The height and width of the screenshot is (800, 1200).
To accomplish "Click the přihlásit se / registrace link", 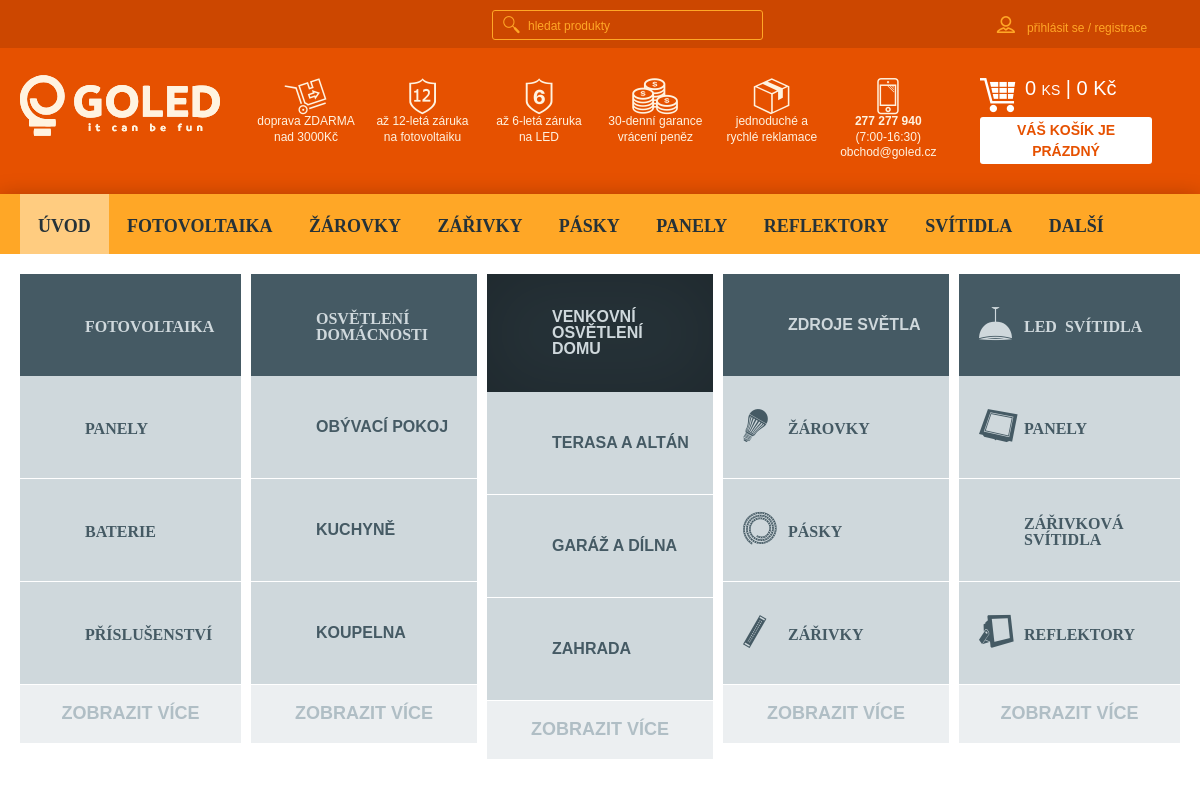I will coord(1086,28).
